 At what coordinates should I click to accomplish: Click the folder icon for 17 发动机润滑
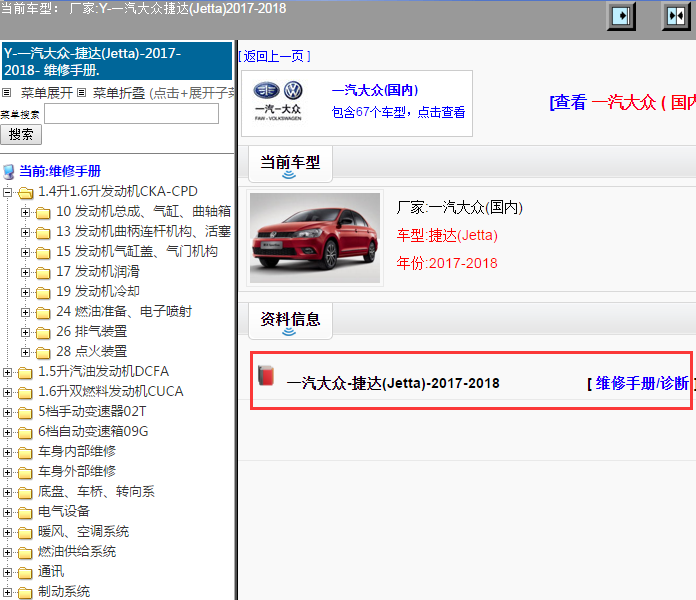(x=43, y=273)
